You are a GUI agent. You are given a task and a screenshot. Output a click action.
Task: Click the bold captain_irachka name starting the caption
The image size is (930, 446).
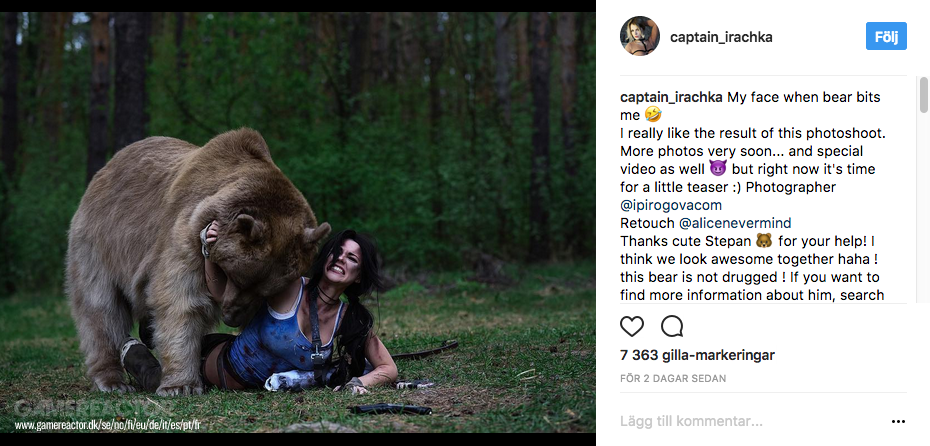671,97
